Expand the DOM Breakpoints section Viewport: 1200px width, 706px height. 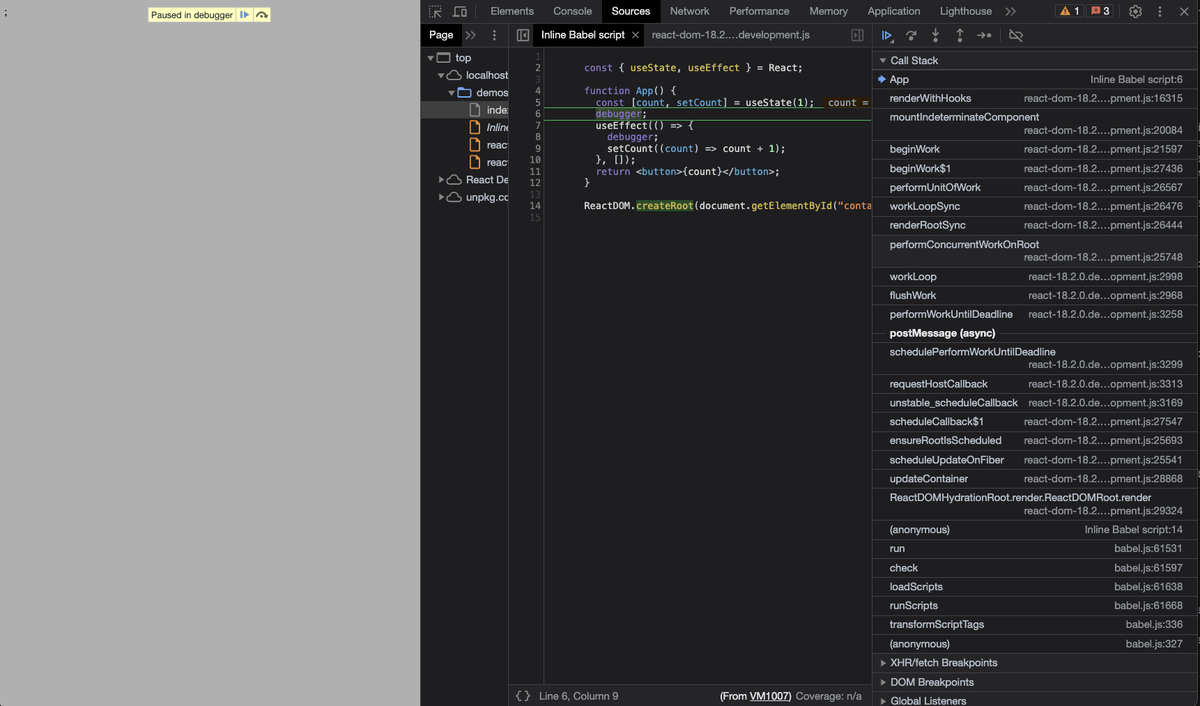pyautogui.click(x=883, y=682)
